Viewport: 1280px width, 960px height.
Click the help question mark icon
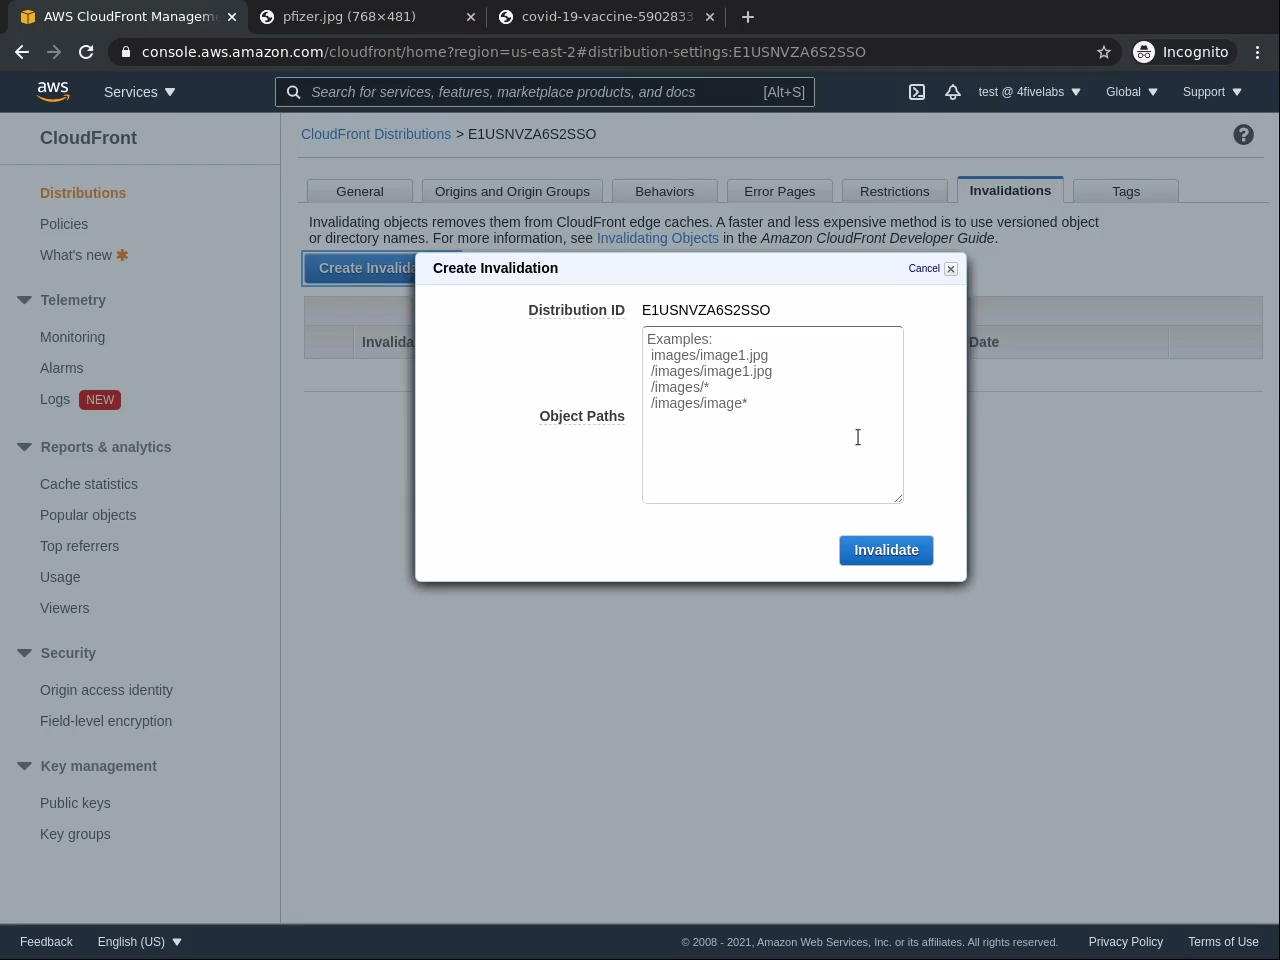tap(1243, 135)
